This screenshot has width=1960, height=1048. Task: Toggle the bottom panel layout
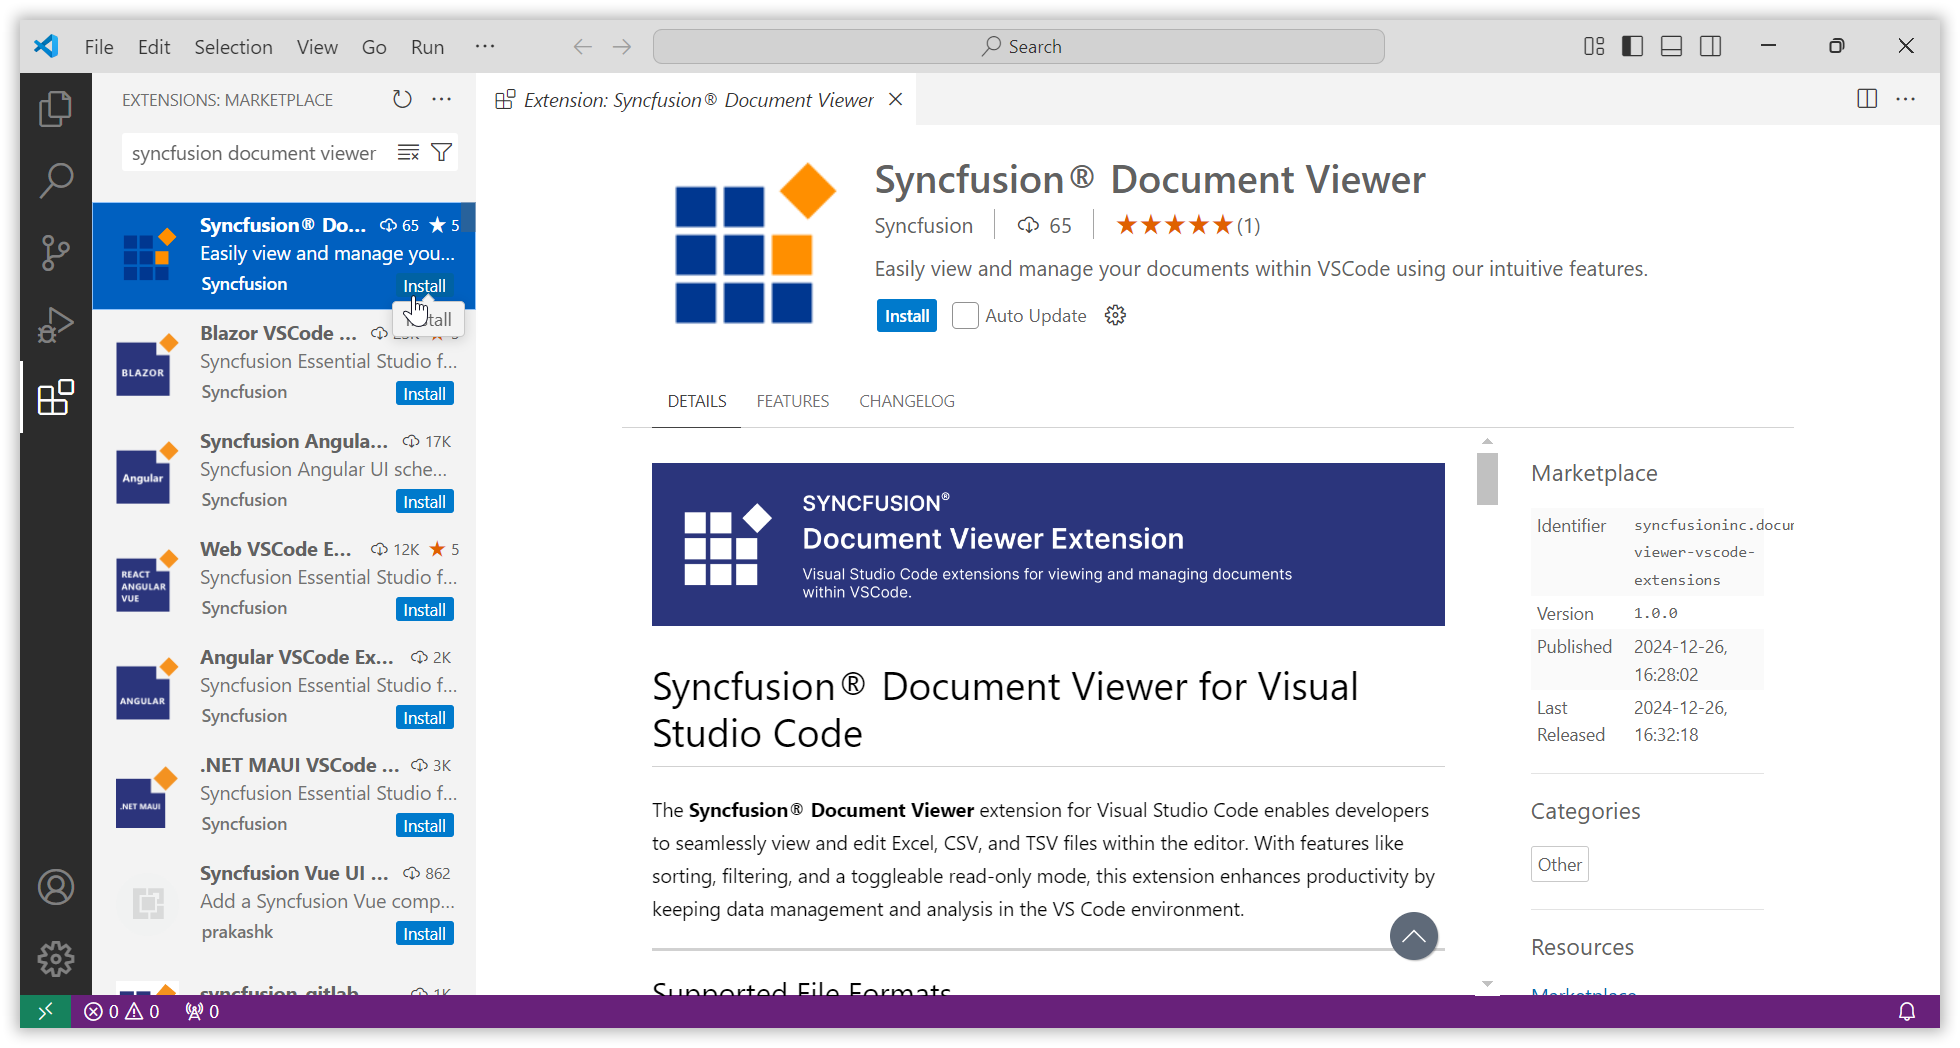coord(1671,46)
